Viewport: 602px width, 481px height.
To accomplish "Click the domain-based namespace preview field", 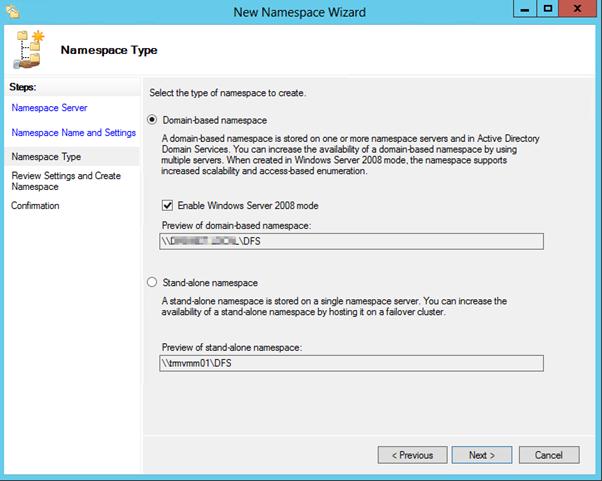I will pos(350,241).
